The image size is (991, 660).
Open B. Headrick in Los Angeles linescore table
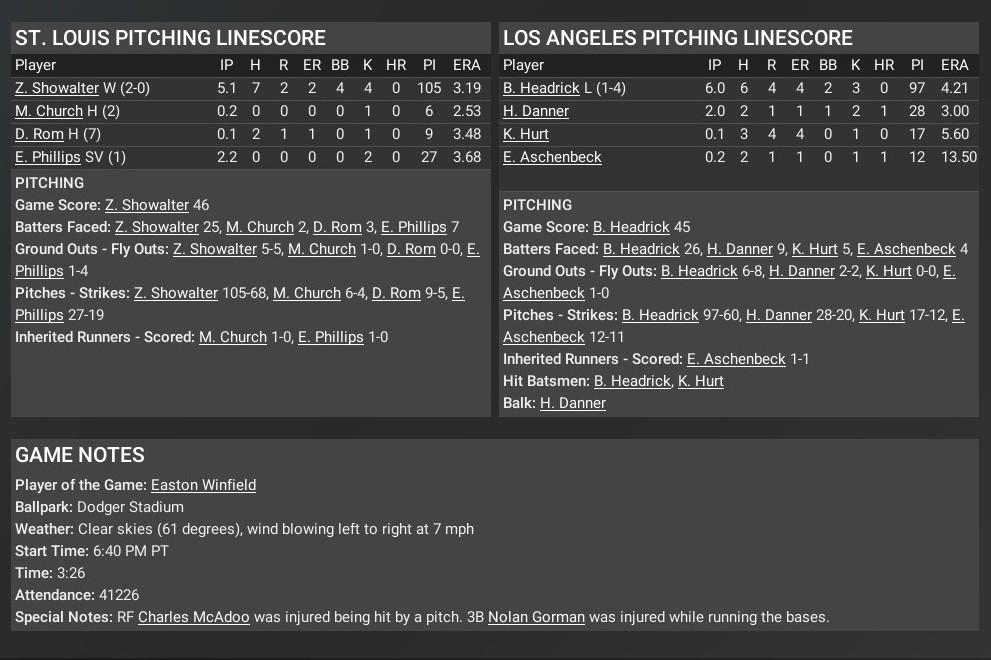click(541, 88)
